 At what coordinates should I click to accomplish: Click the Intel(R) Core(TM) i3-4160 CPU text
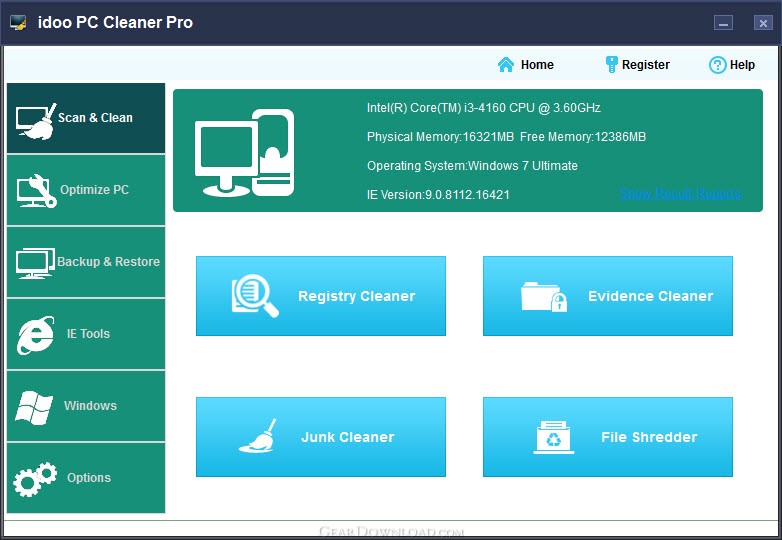pos(483,108)
